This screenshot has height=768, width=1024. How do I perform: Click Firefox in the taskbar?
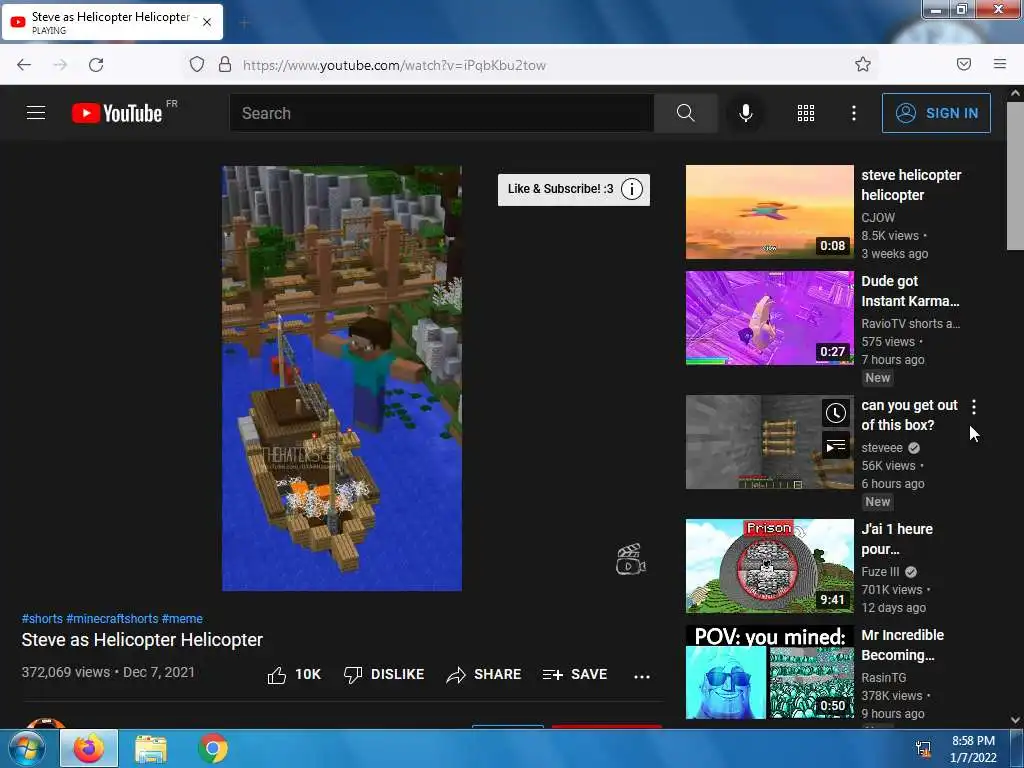coord(89,748)
